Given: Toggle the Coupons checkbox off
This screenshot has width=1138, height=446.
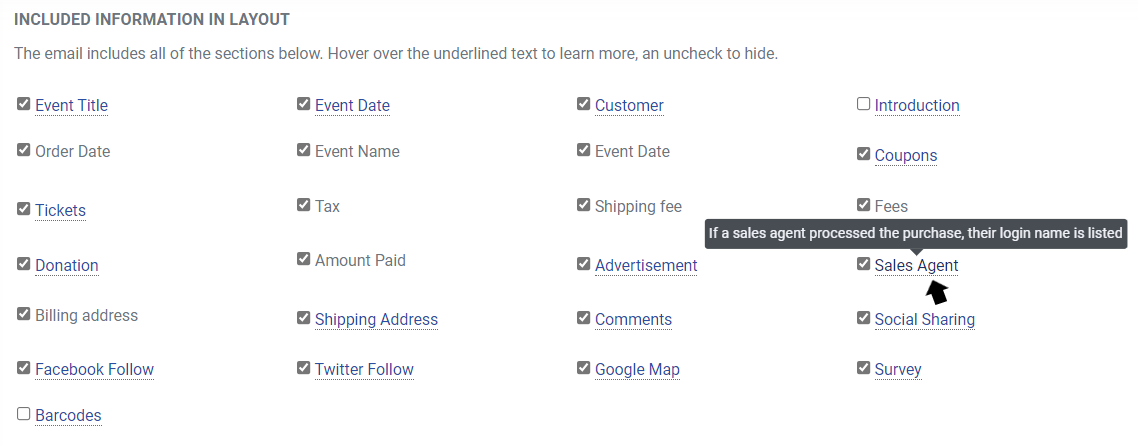Looking at the screenshot, I should pos(863,154).
